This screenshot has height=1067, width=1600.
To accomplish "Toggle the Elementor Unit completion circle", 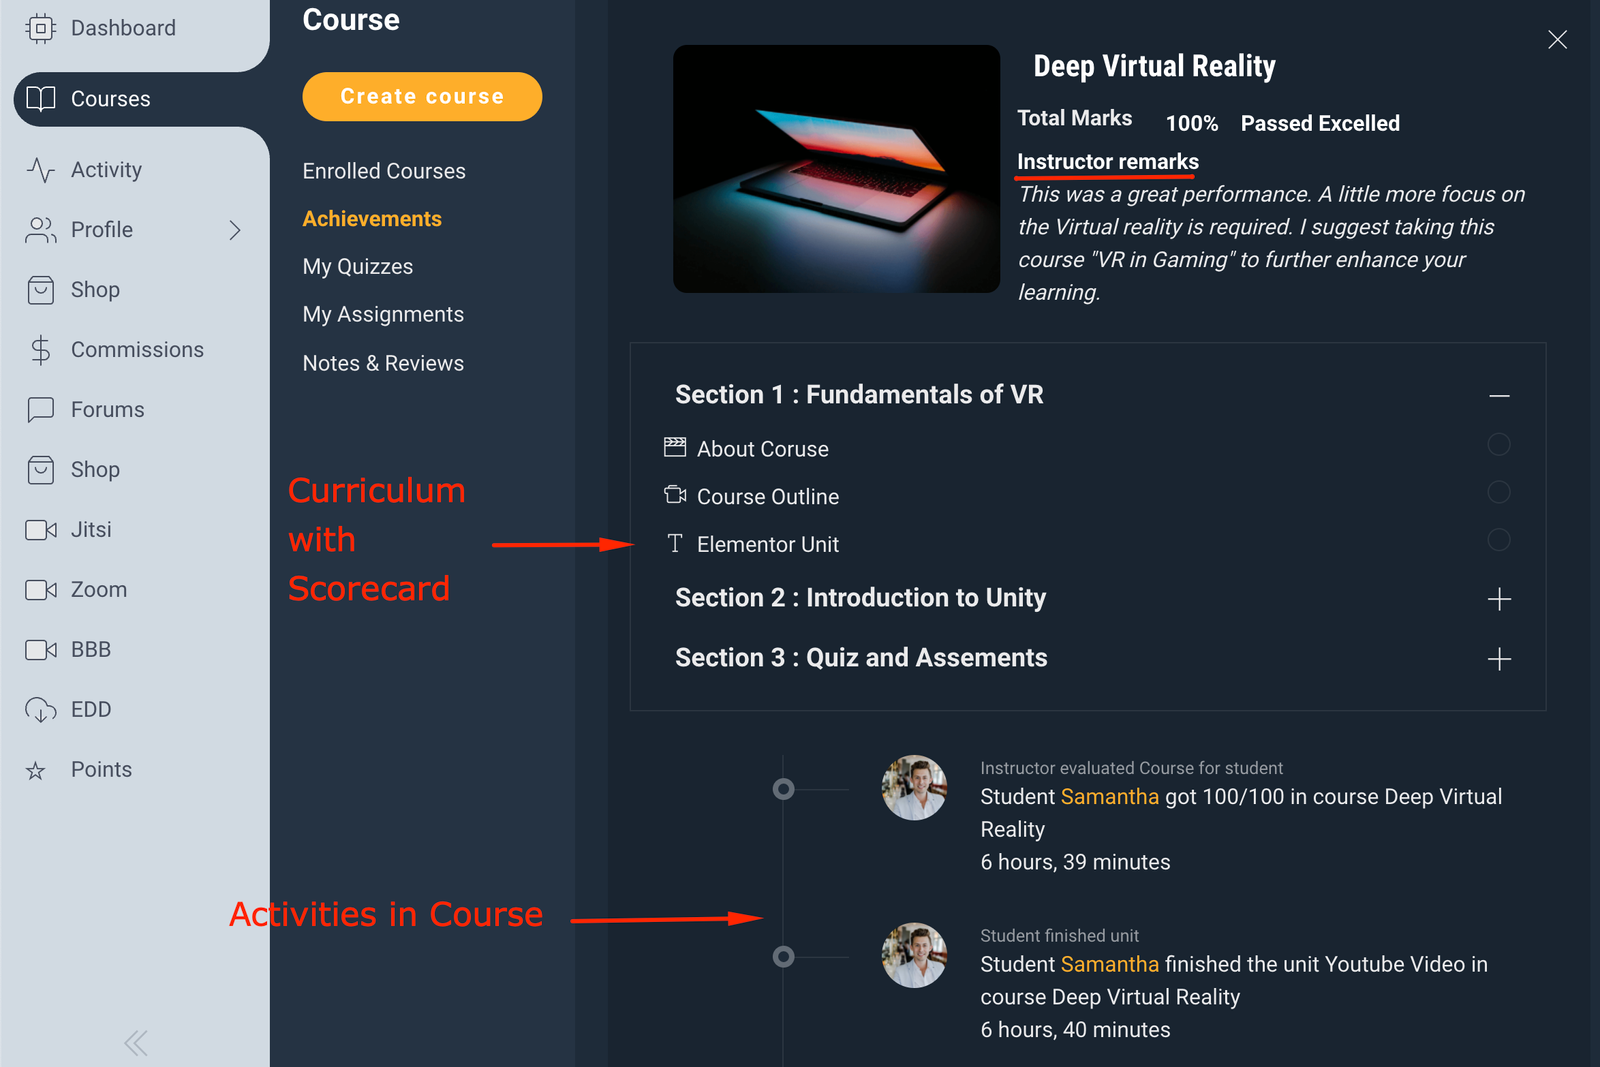I will tap(1498, 540).
